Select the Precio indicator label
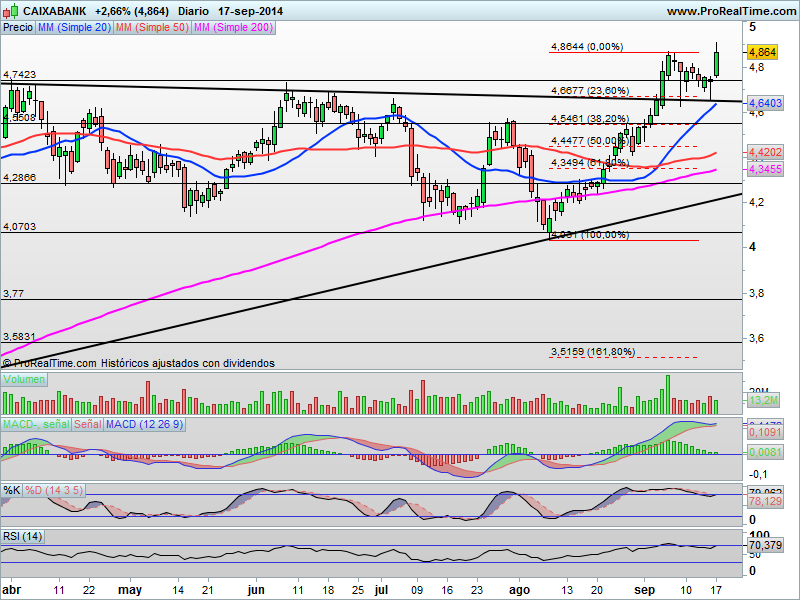 point(18,28)
